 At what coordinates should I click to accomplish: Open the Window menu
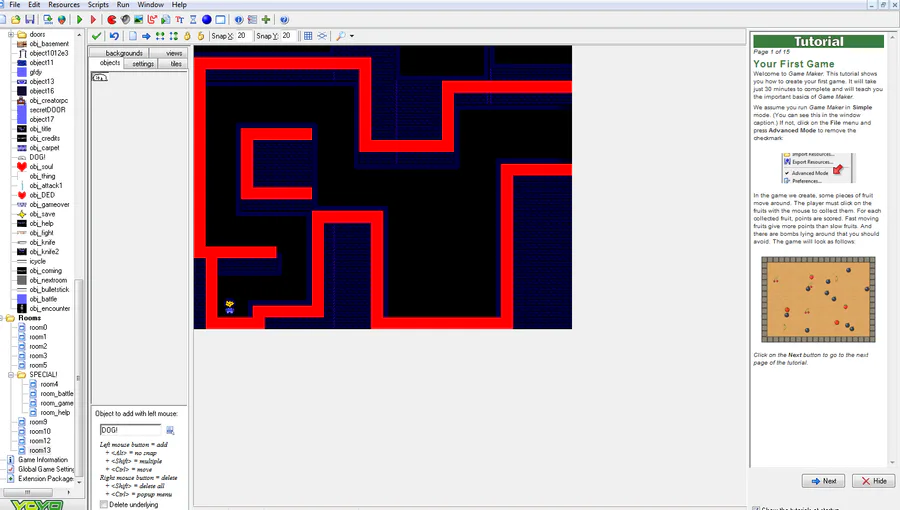[150, 5]
